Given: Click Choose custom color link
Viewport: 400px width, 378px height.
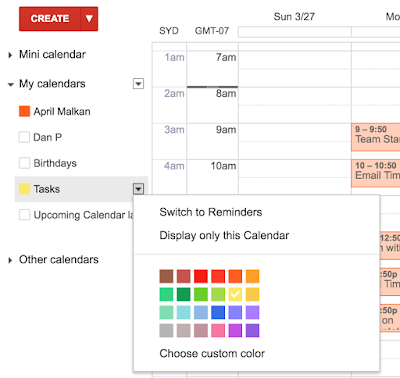Looking at the screenshot, I should click(x=212, y=353).
